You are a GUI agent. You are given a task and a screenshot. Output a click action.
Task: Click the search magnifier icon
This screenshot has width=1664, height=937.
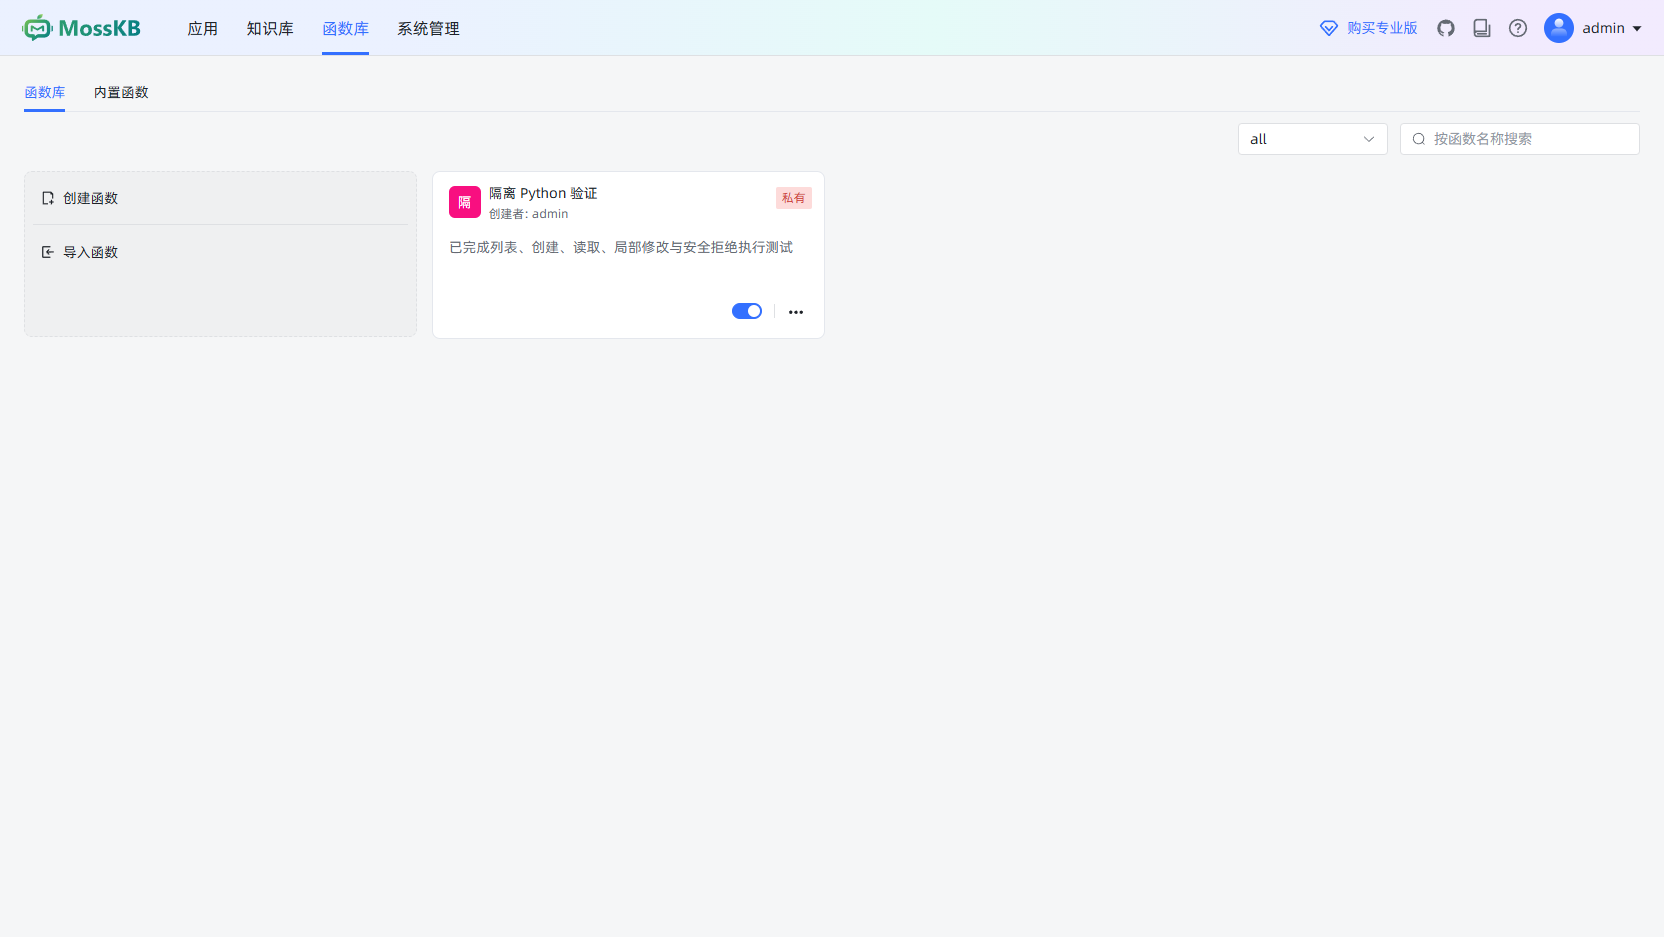[1418, 139]
